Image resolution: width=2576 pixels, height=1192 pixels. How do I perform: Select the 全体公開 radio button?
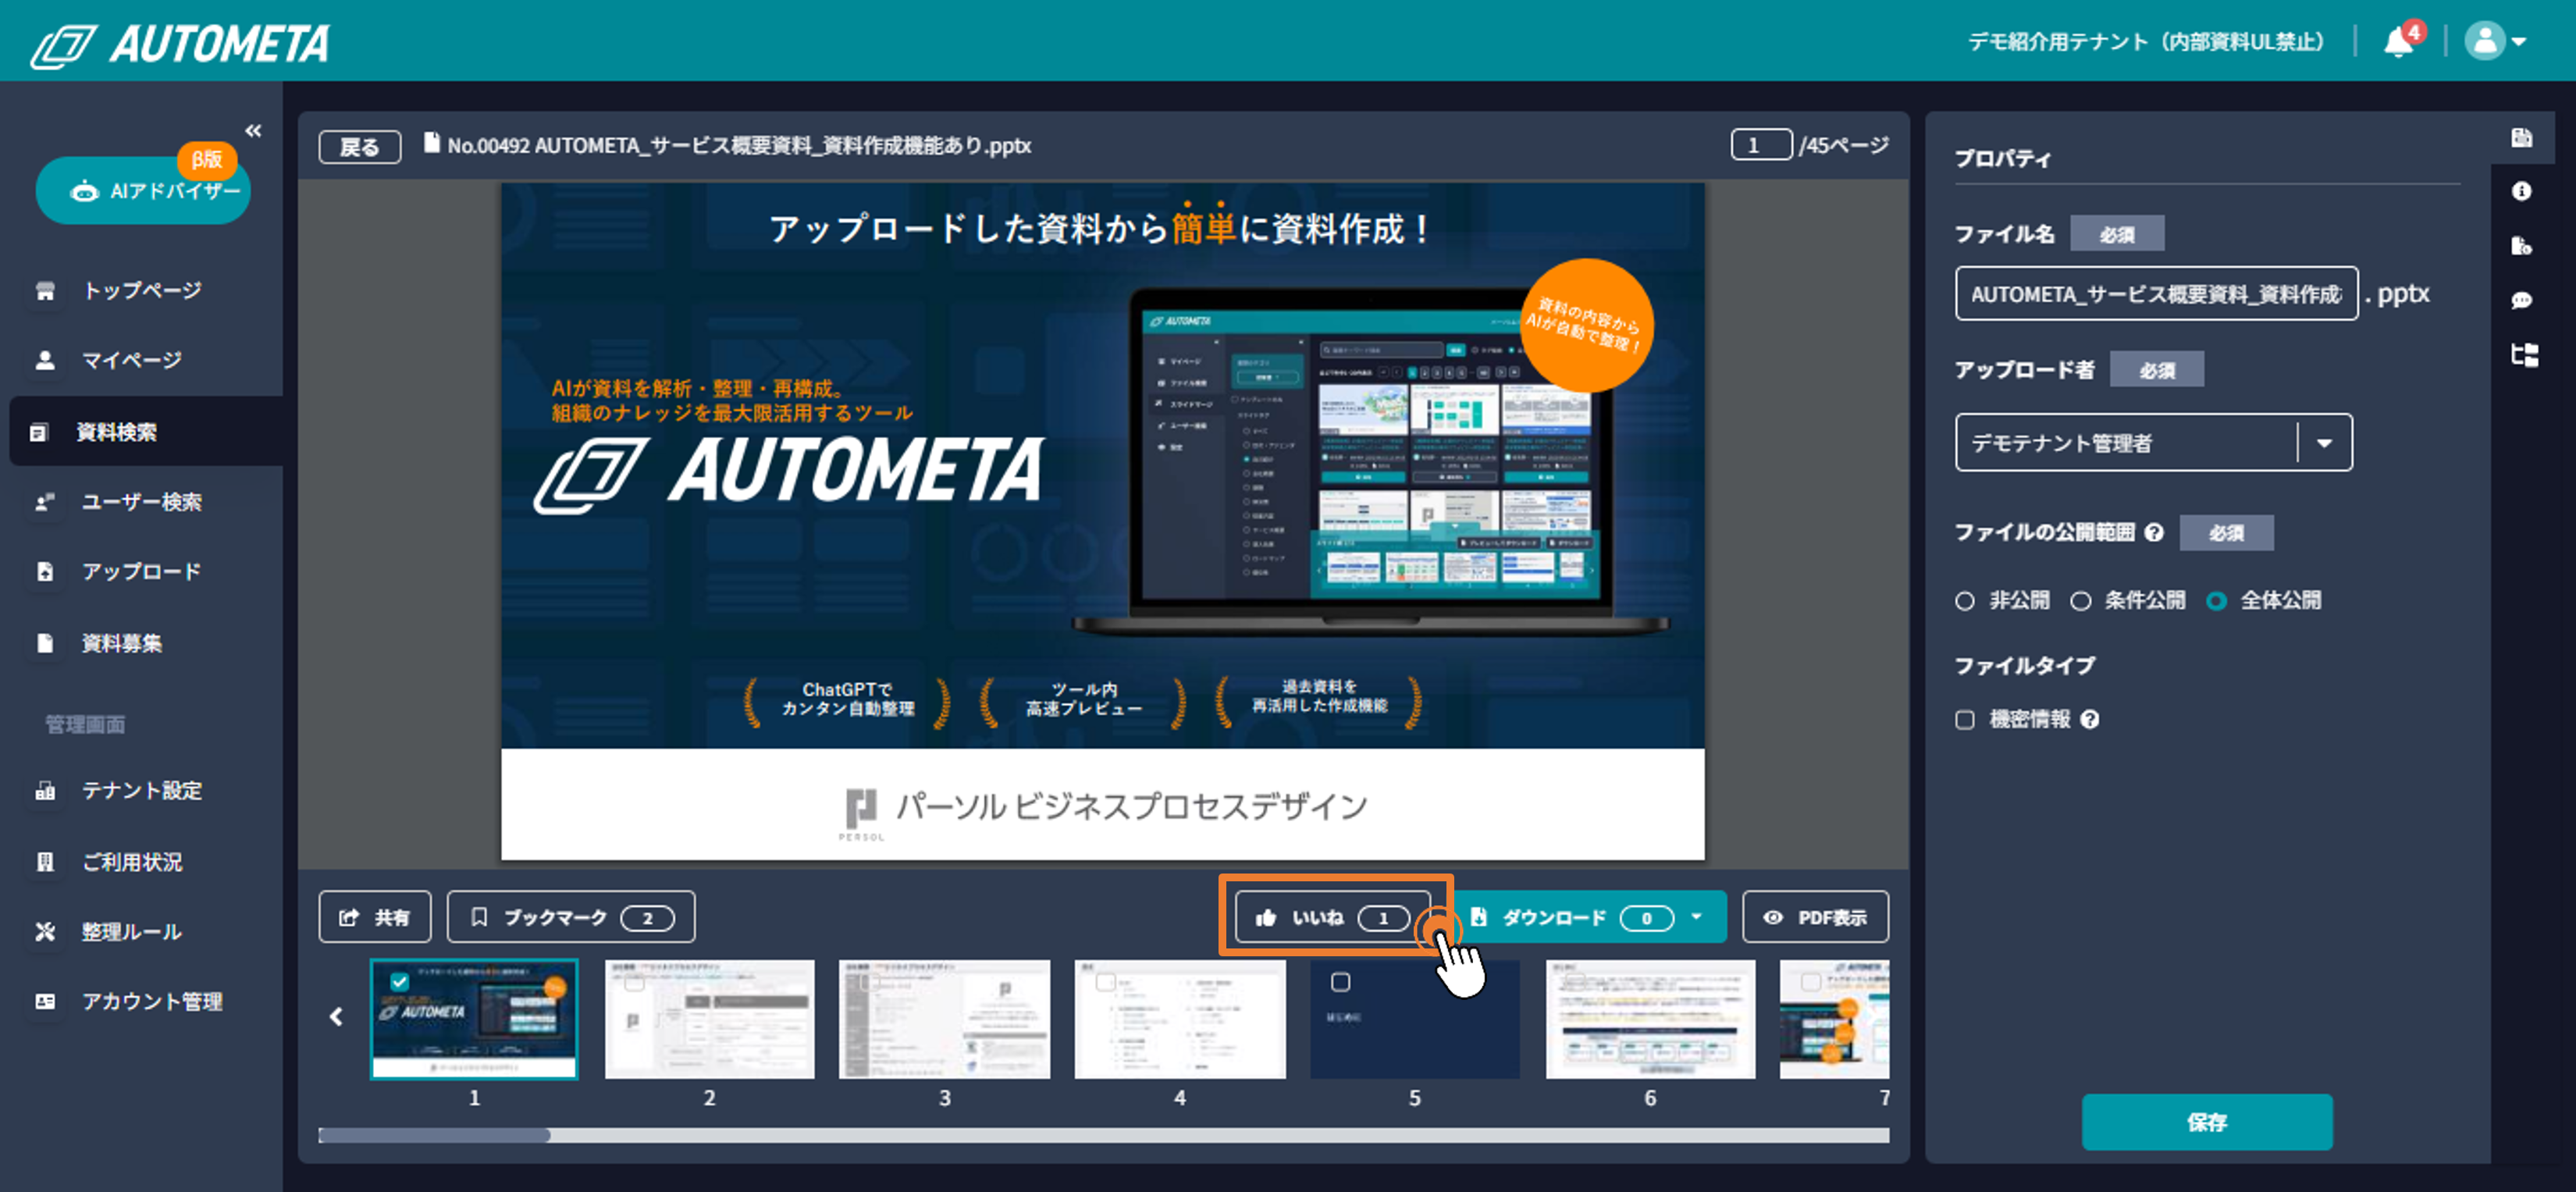click(2217, 602)
